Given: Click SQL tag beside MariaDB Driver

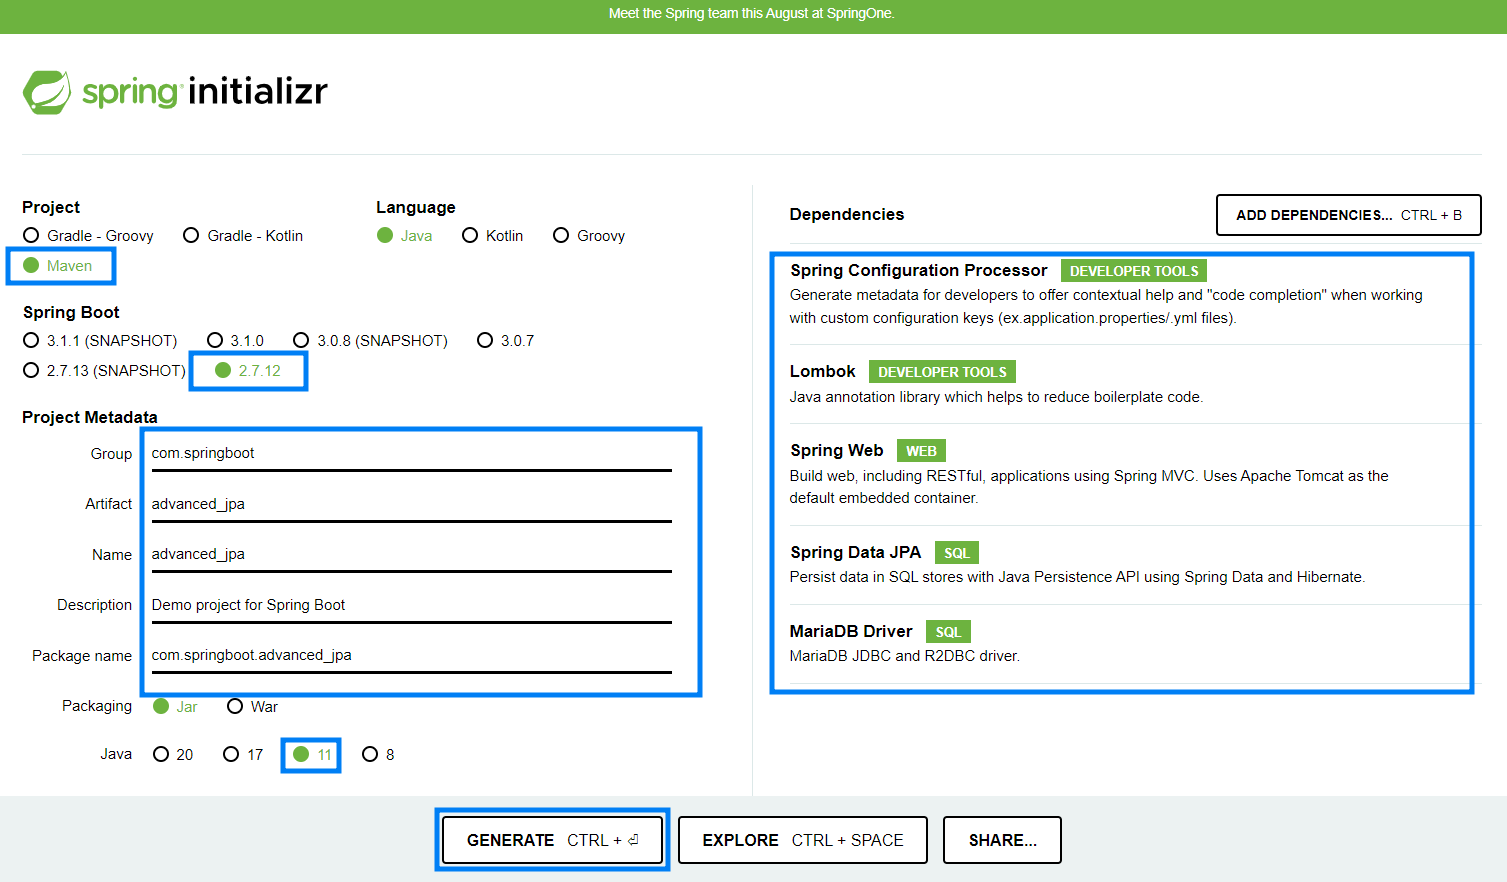Looking at the screenshot, I should [948, 632].
